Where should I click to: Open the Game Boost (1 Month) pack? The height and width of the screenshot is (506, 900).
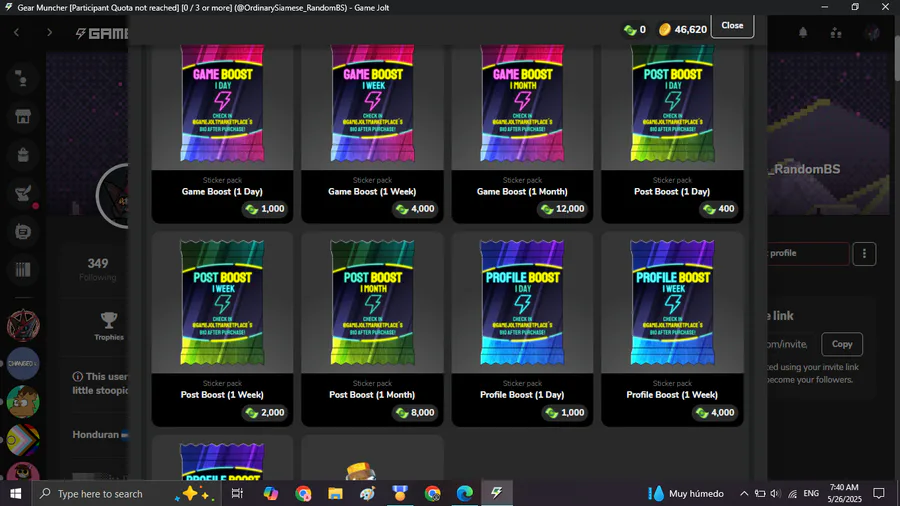pyautogui.click(x=522, y=133)
